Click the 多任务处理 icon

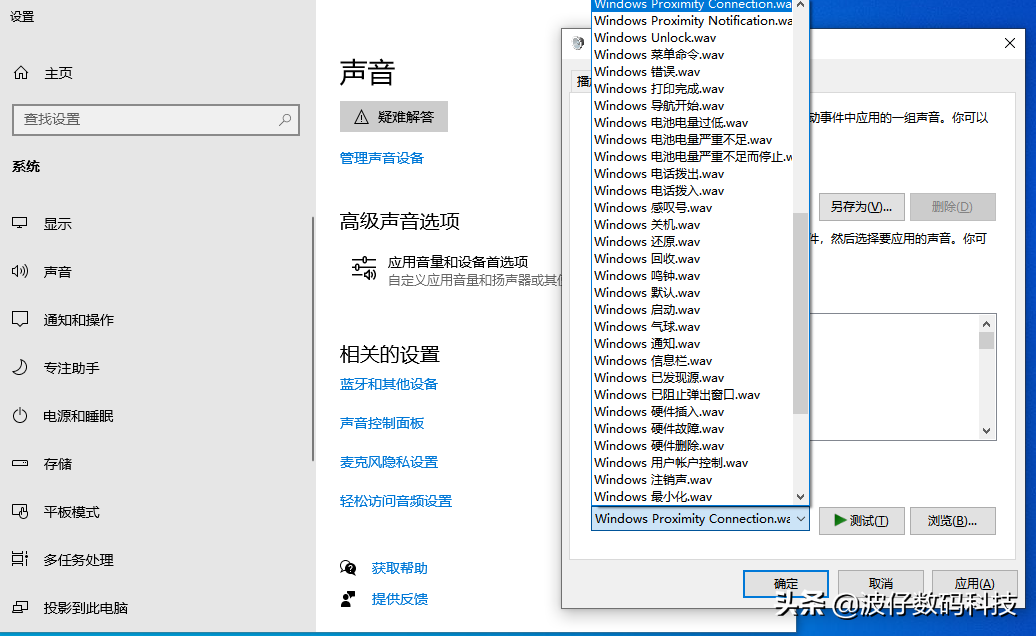(20, 559)
